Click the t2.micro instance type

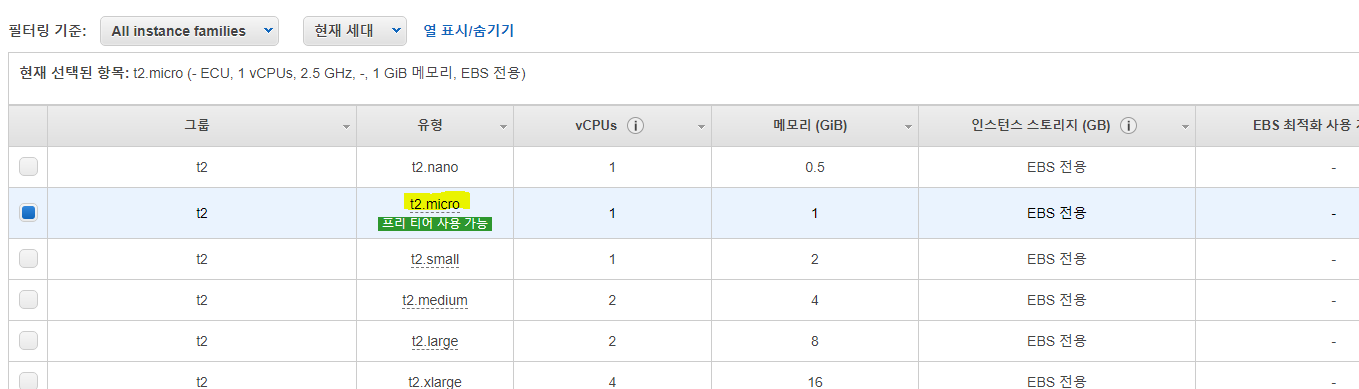pos(435,204)
